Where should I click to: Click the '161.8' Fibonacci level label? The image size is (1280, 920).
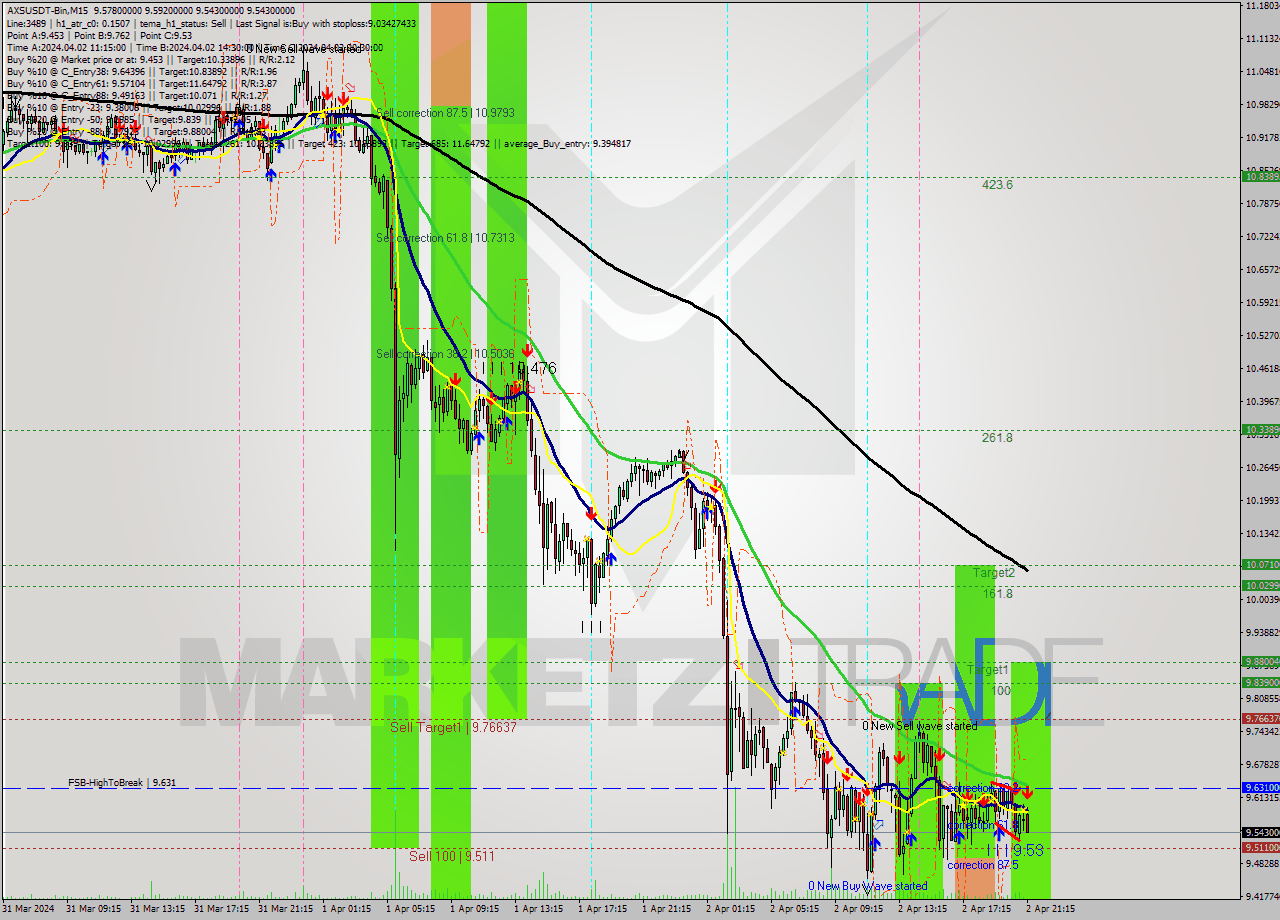pyautogui.click(x=997, y=594)
